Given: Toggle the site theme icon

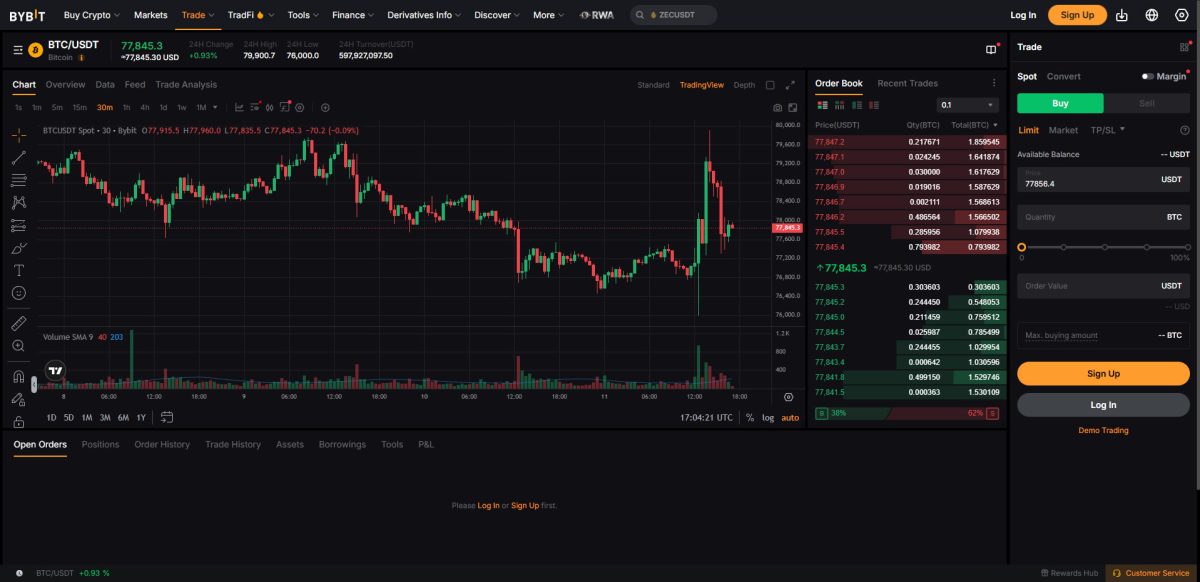Looking at the screenshot, I should tap(1181, 15).
